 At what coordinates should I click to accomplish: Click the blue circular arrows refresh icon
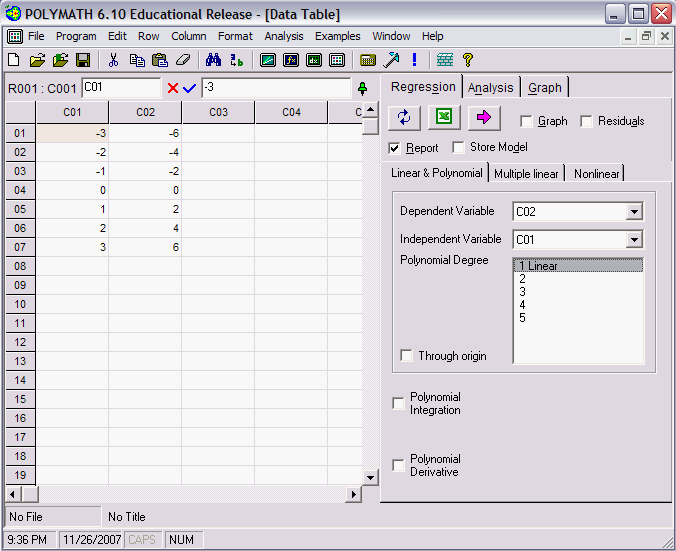pos(404,118)
